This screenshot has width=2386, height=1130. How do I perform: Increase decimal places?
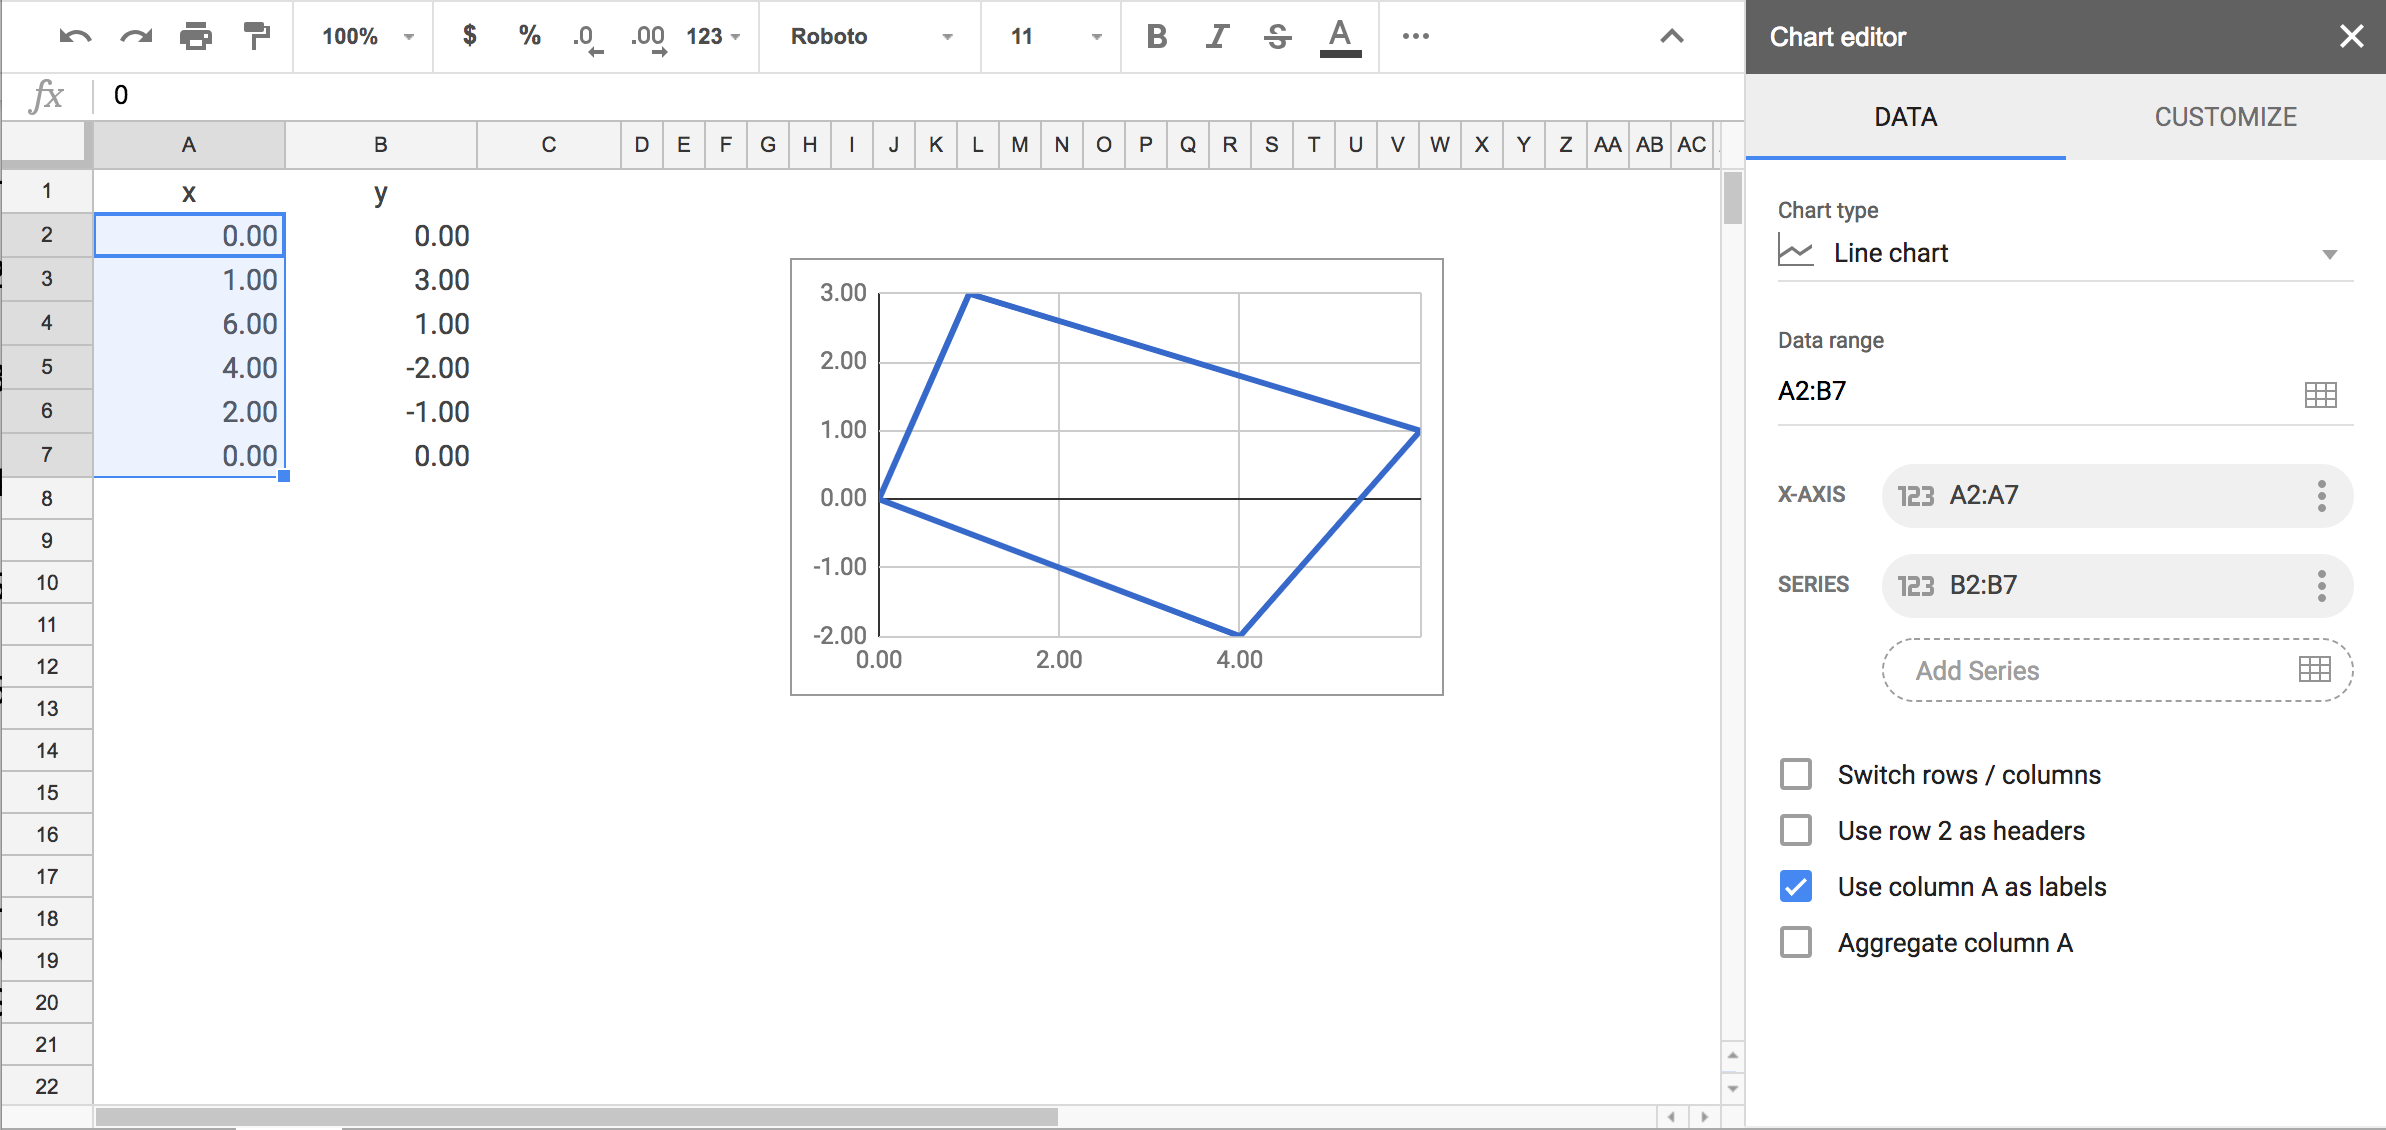(x=648, y=38)
